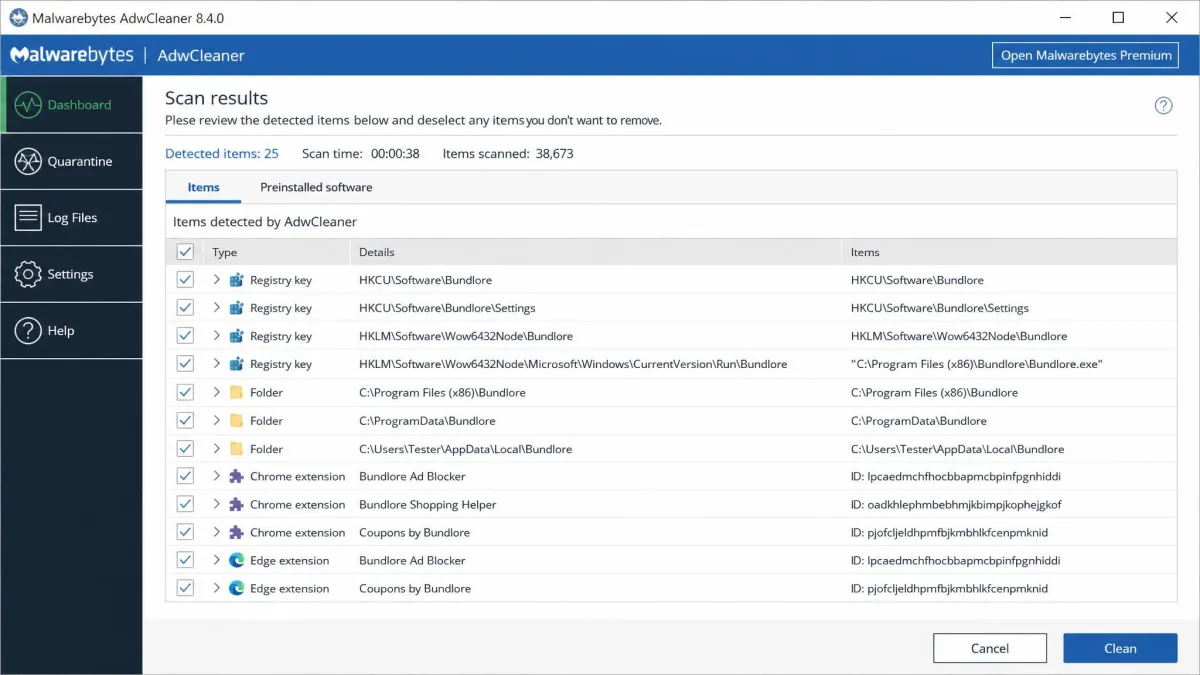1200x675 pixels.
Task: Click registry icon for CurrentVersion\Run\Bundlore row
Action: tap(237, 364)
